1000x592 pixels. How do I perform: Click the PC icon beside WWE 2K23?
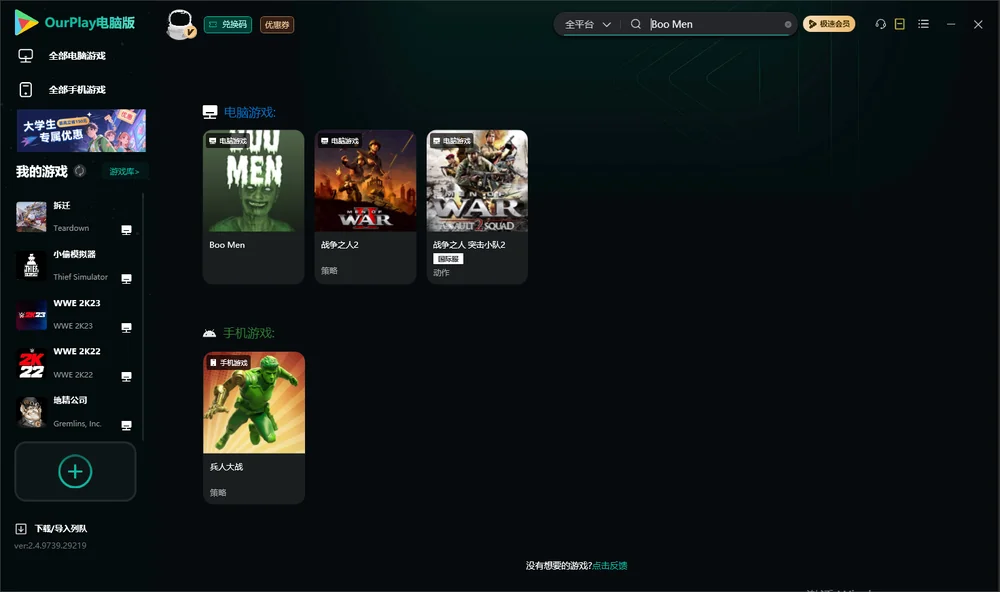[x=126, y=328]
